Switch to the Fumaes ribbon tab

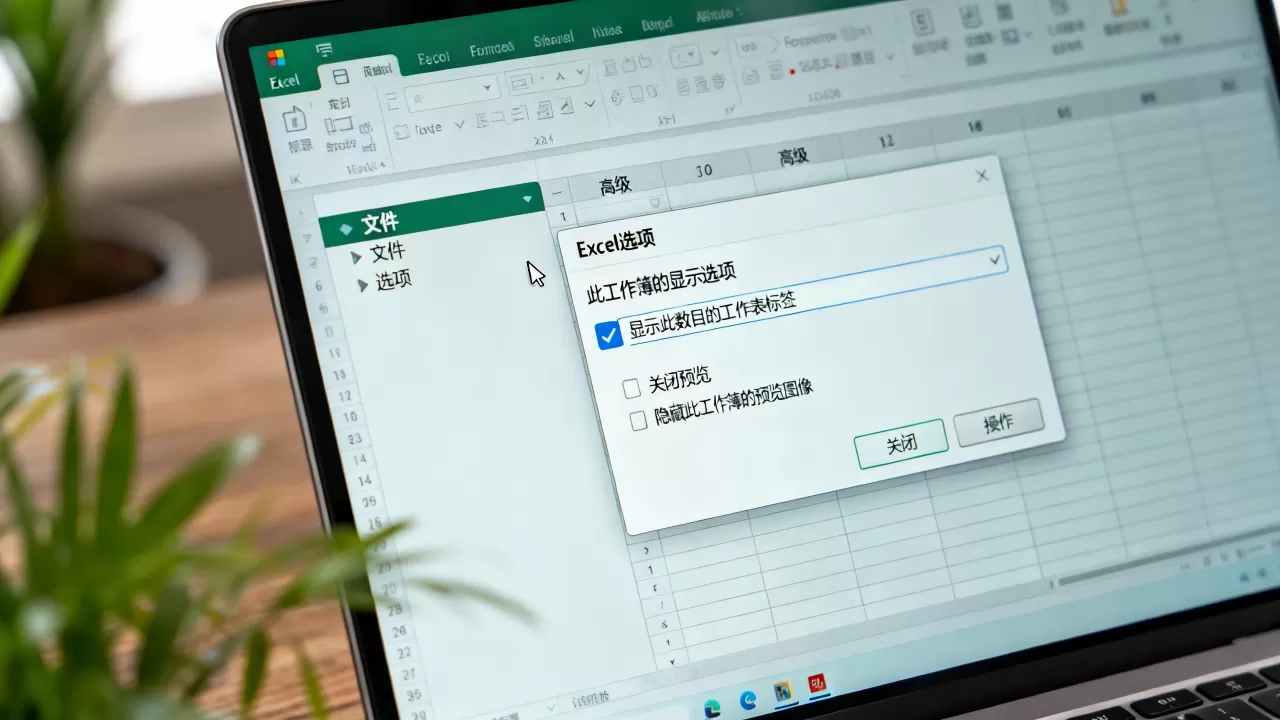pos(491,48)
